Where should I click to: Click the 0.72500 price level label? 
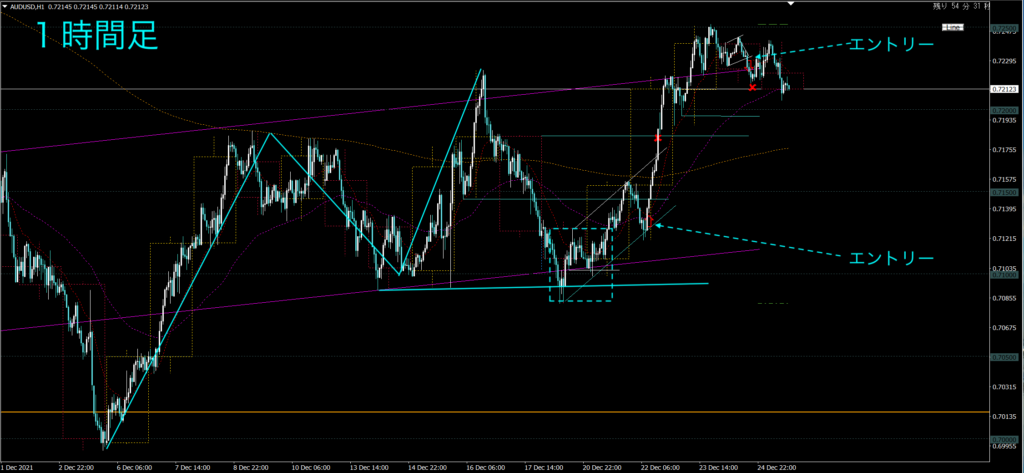[x=1003, y=32]
